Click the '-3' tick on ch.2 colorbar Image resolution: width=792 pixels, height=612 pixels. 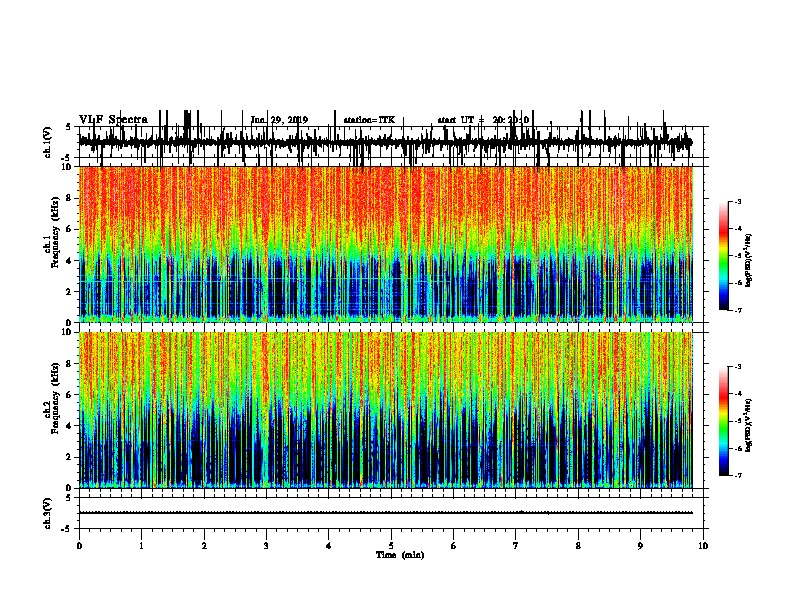click(x=737, y=367)
